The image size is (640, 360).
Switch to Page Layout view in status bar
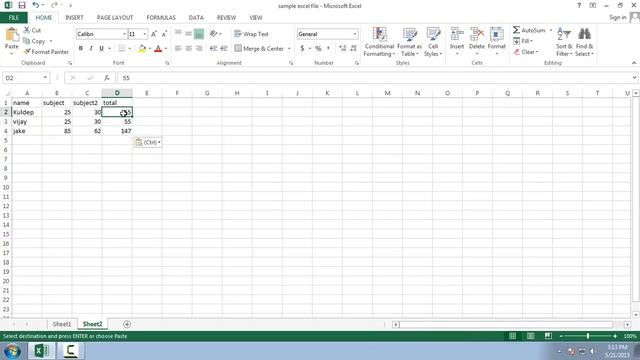[x=530, y=336]
